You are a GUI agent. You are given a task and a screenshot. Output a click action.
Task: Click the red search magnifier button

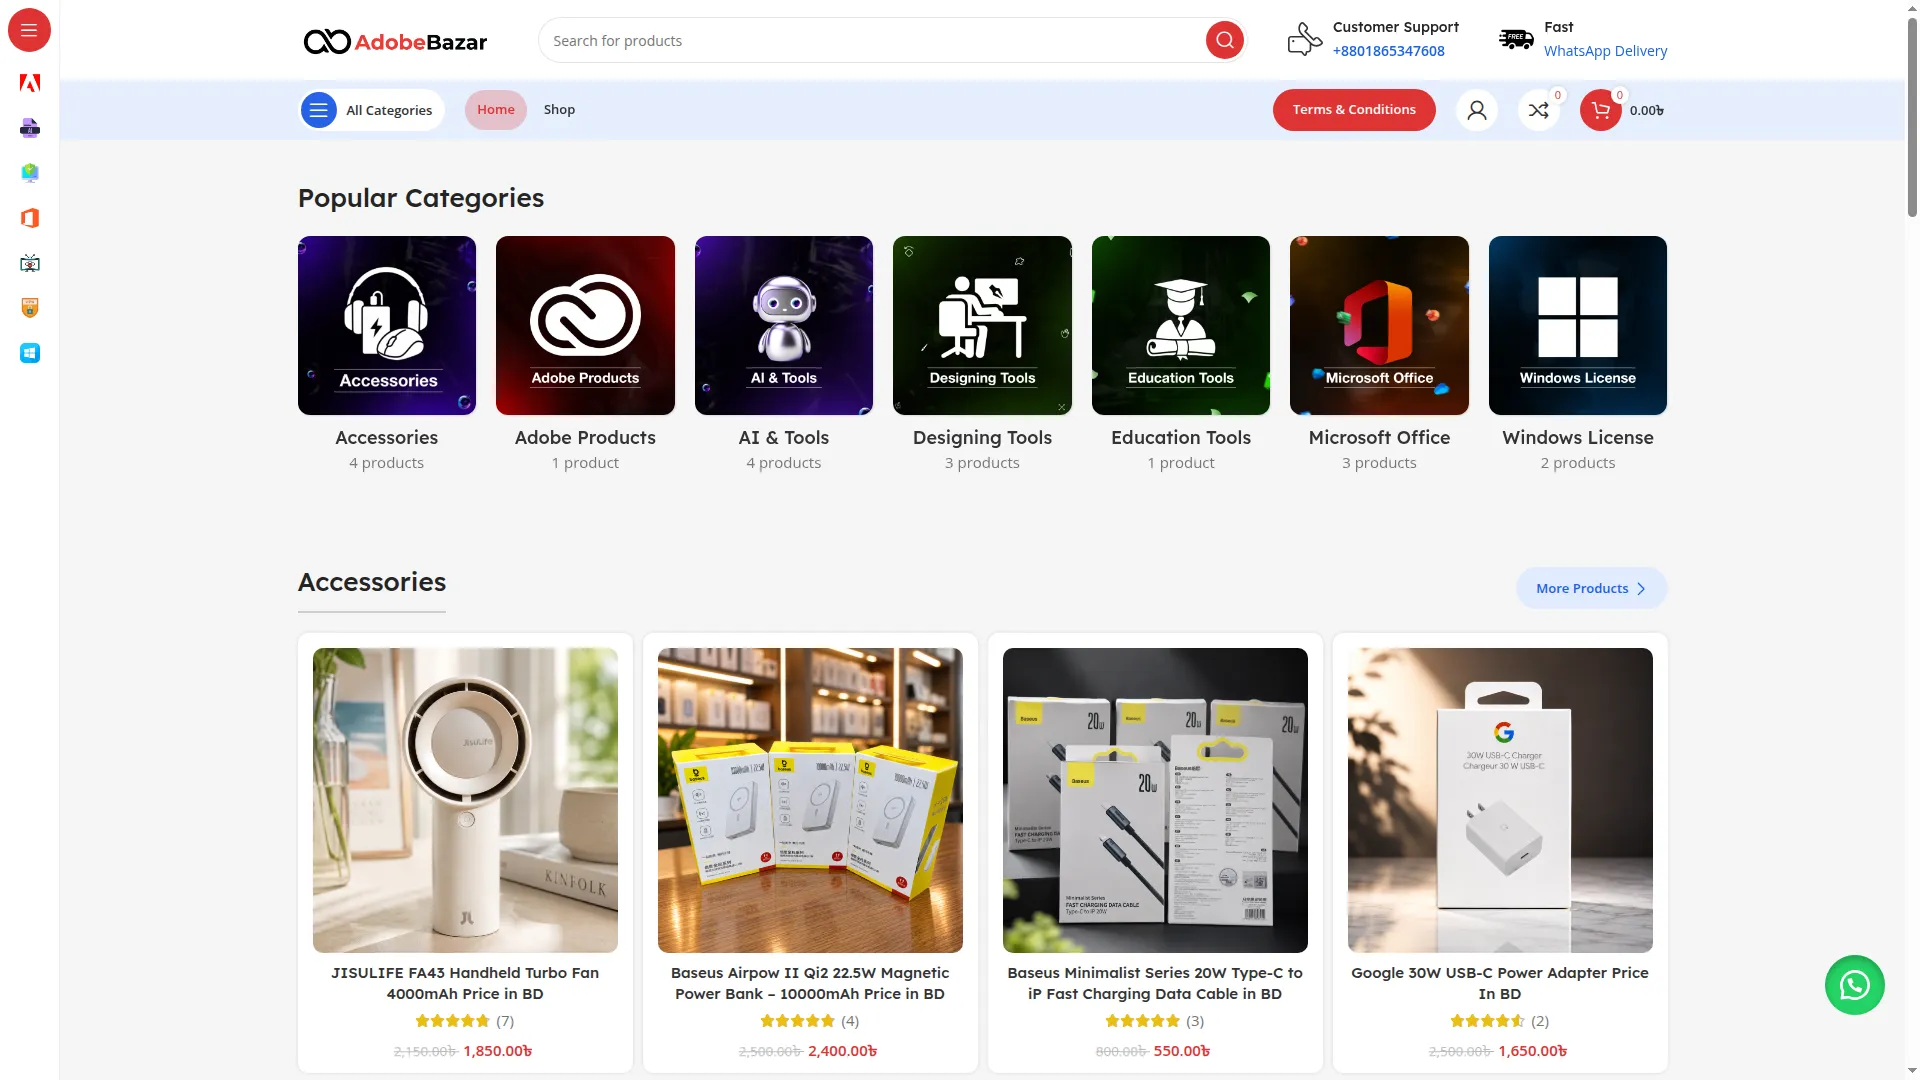[x=1224, y=40]
